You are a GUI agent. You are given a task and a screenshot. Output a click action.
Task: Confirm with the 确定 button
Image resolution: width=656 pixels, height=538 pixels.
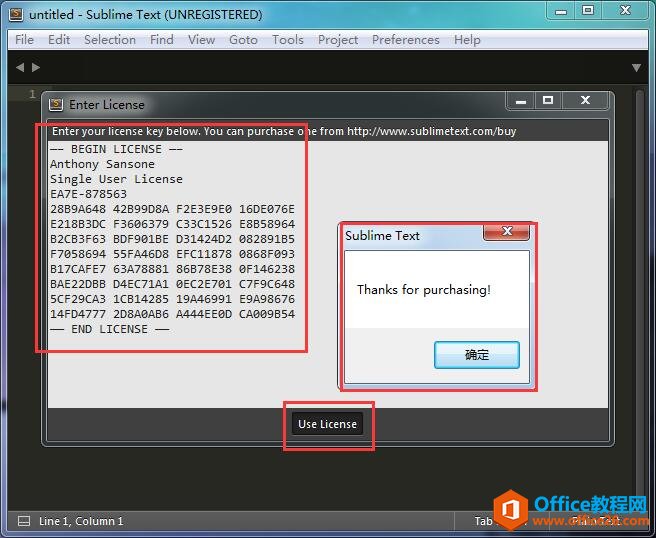[477, 355]
